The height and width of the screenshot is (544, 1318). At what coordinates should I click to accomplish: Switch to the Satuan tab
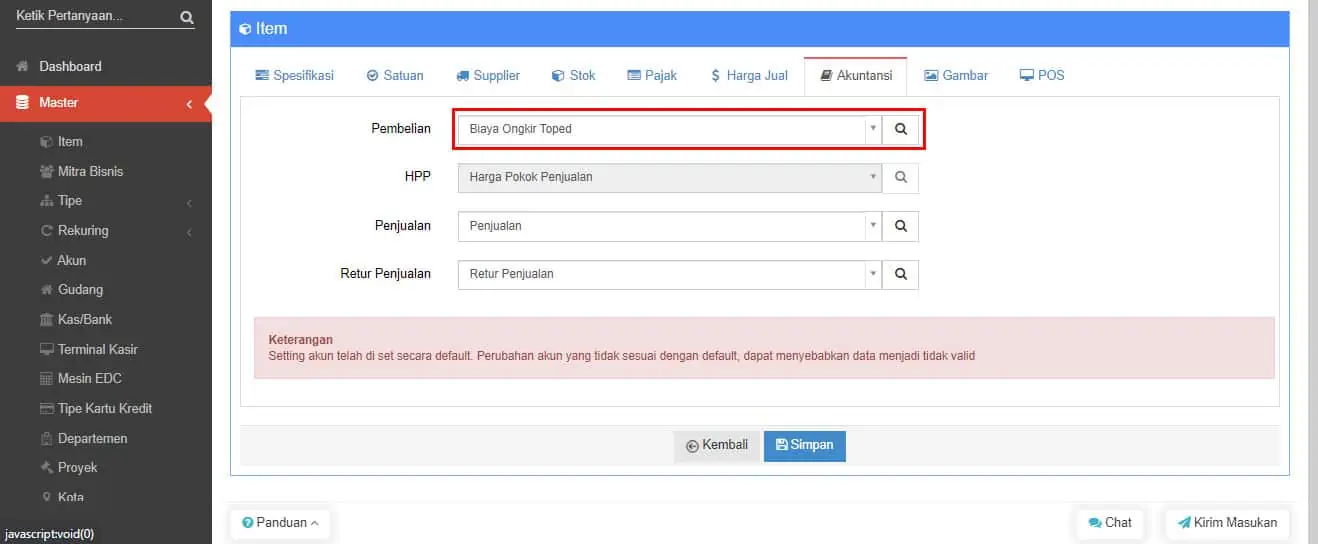pos(395,75)
